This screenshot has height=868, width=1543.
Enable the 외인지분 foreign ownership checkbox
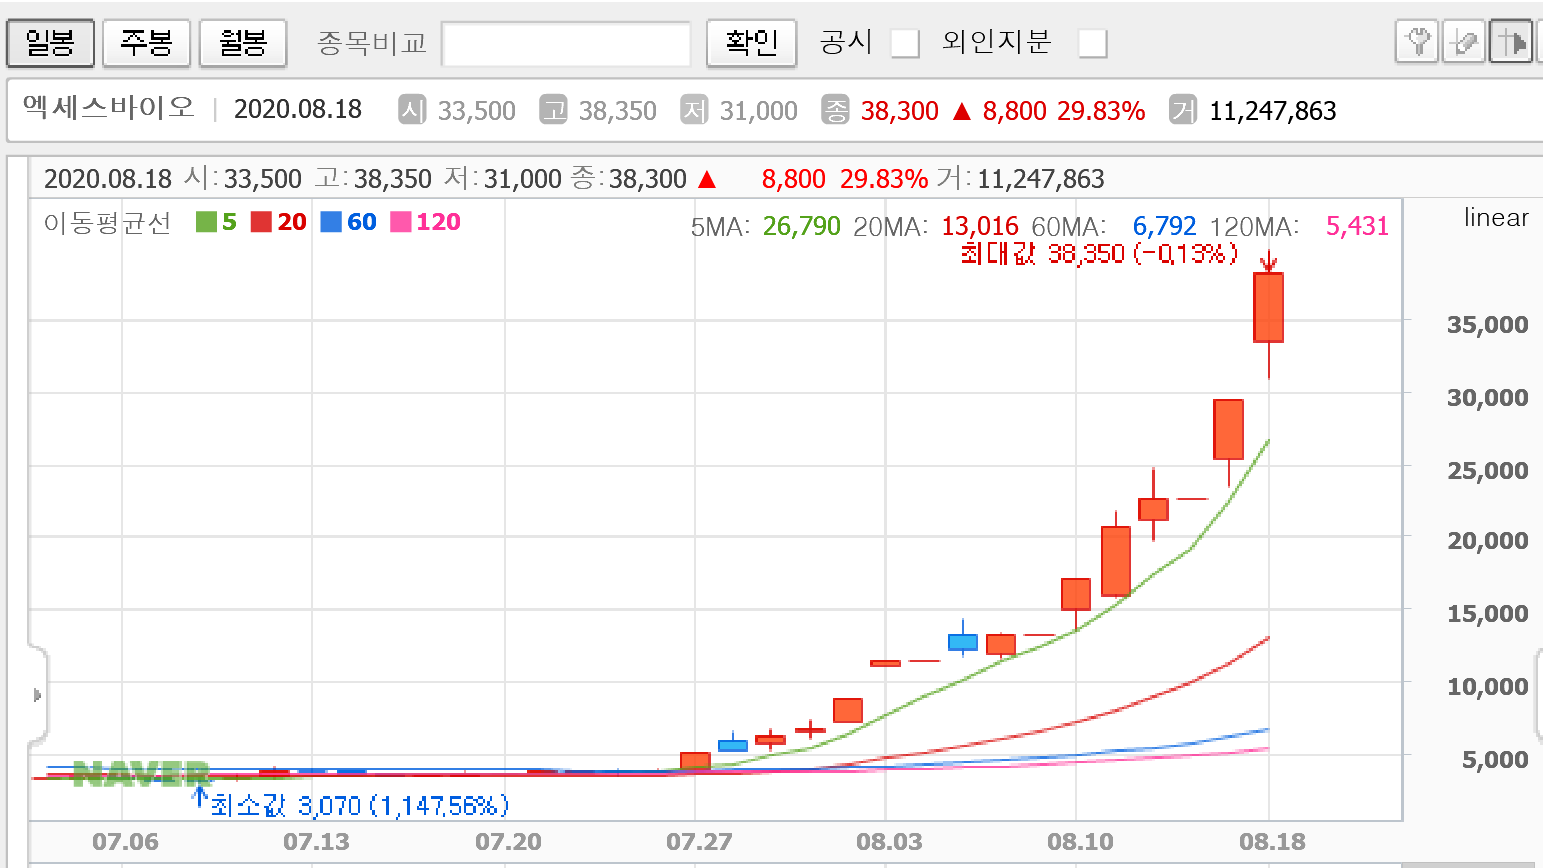[1093, 43]
